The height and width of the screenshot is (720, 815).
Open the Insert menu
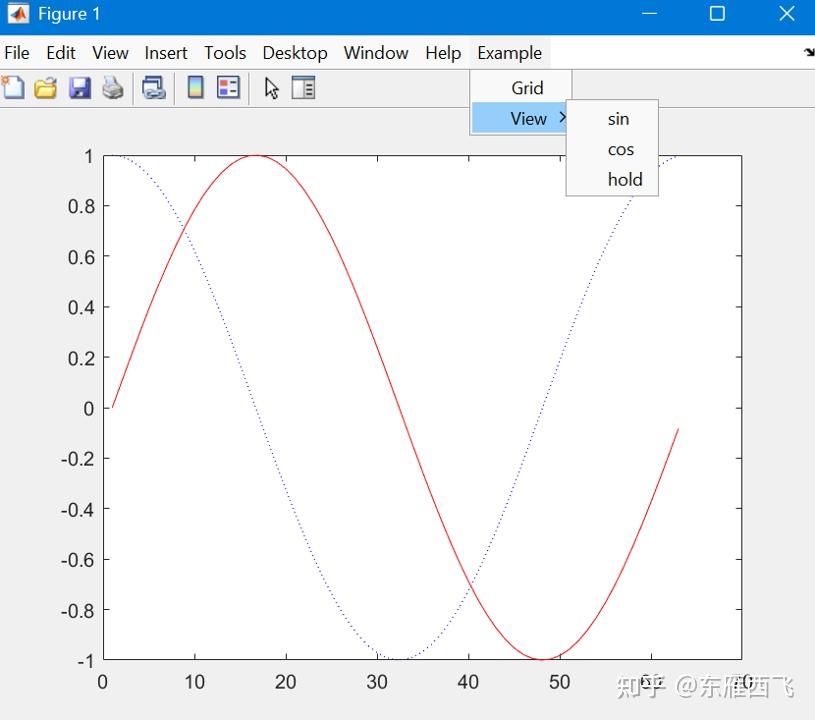point(166,53)
